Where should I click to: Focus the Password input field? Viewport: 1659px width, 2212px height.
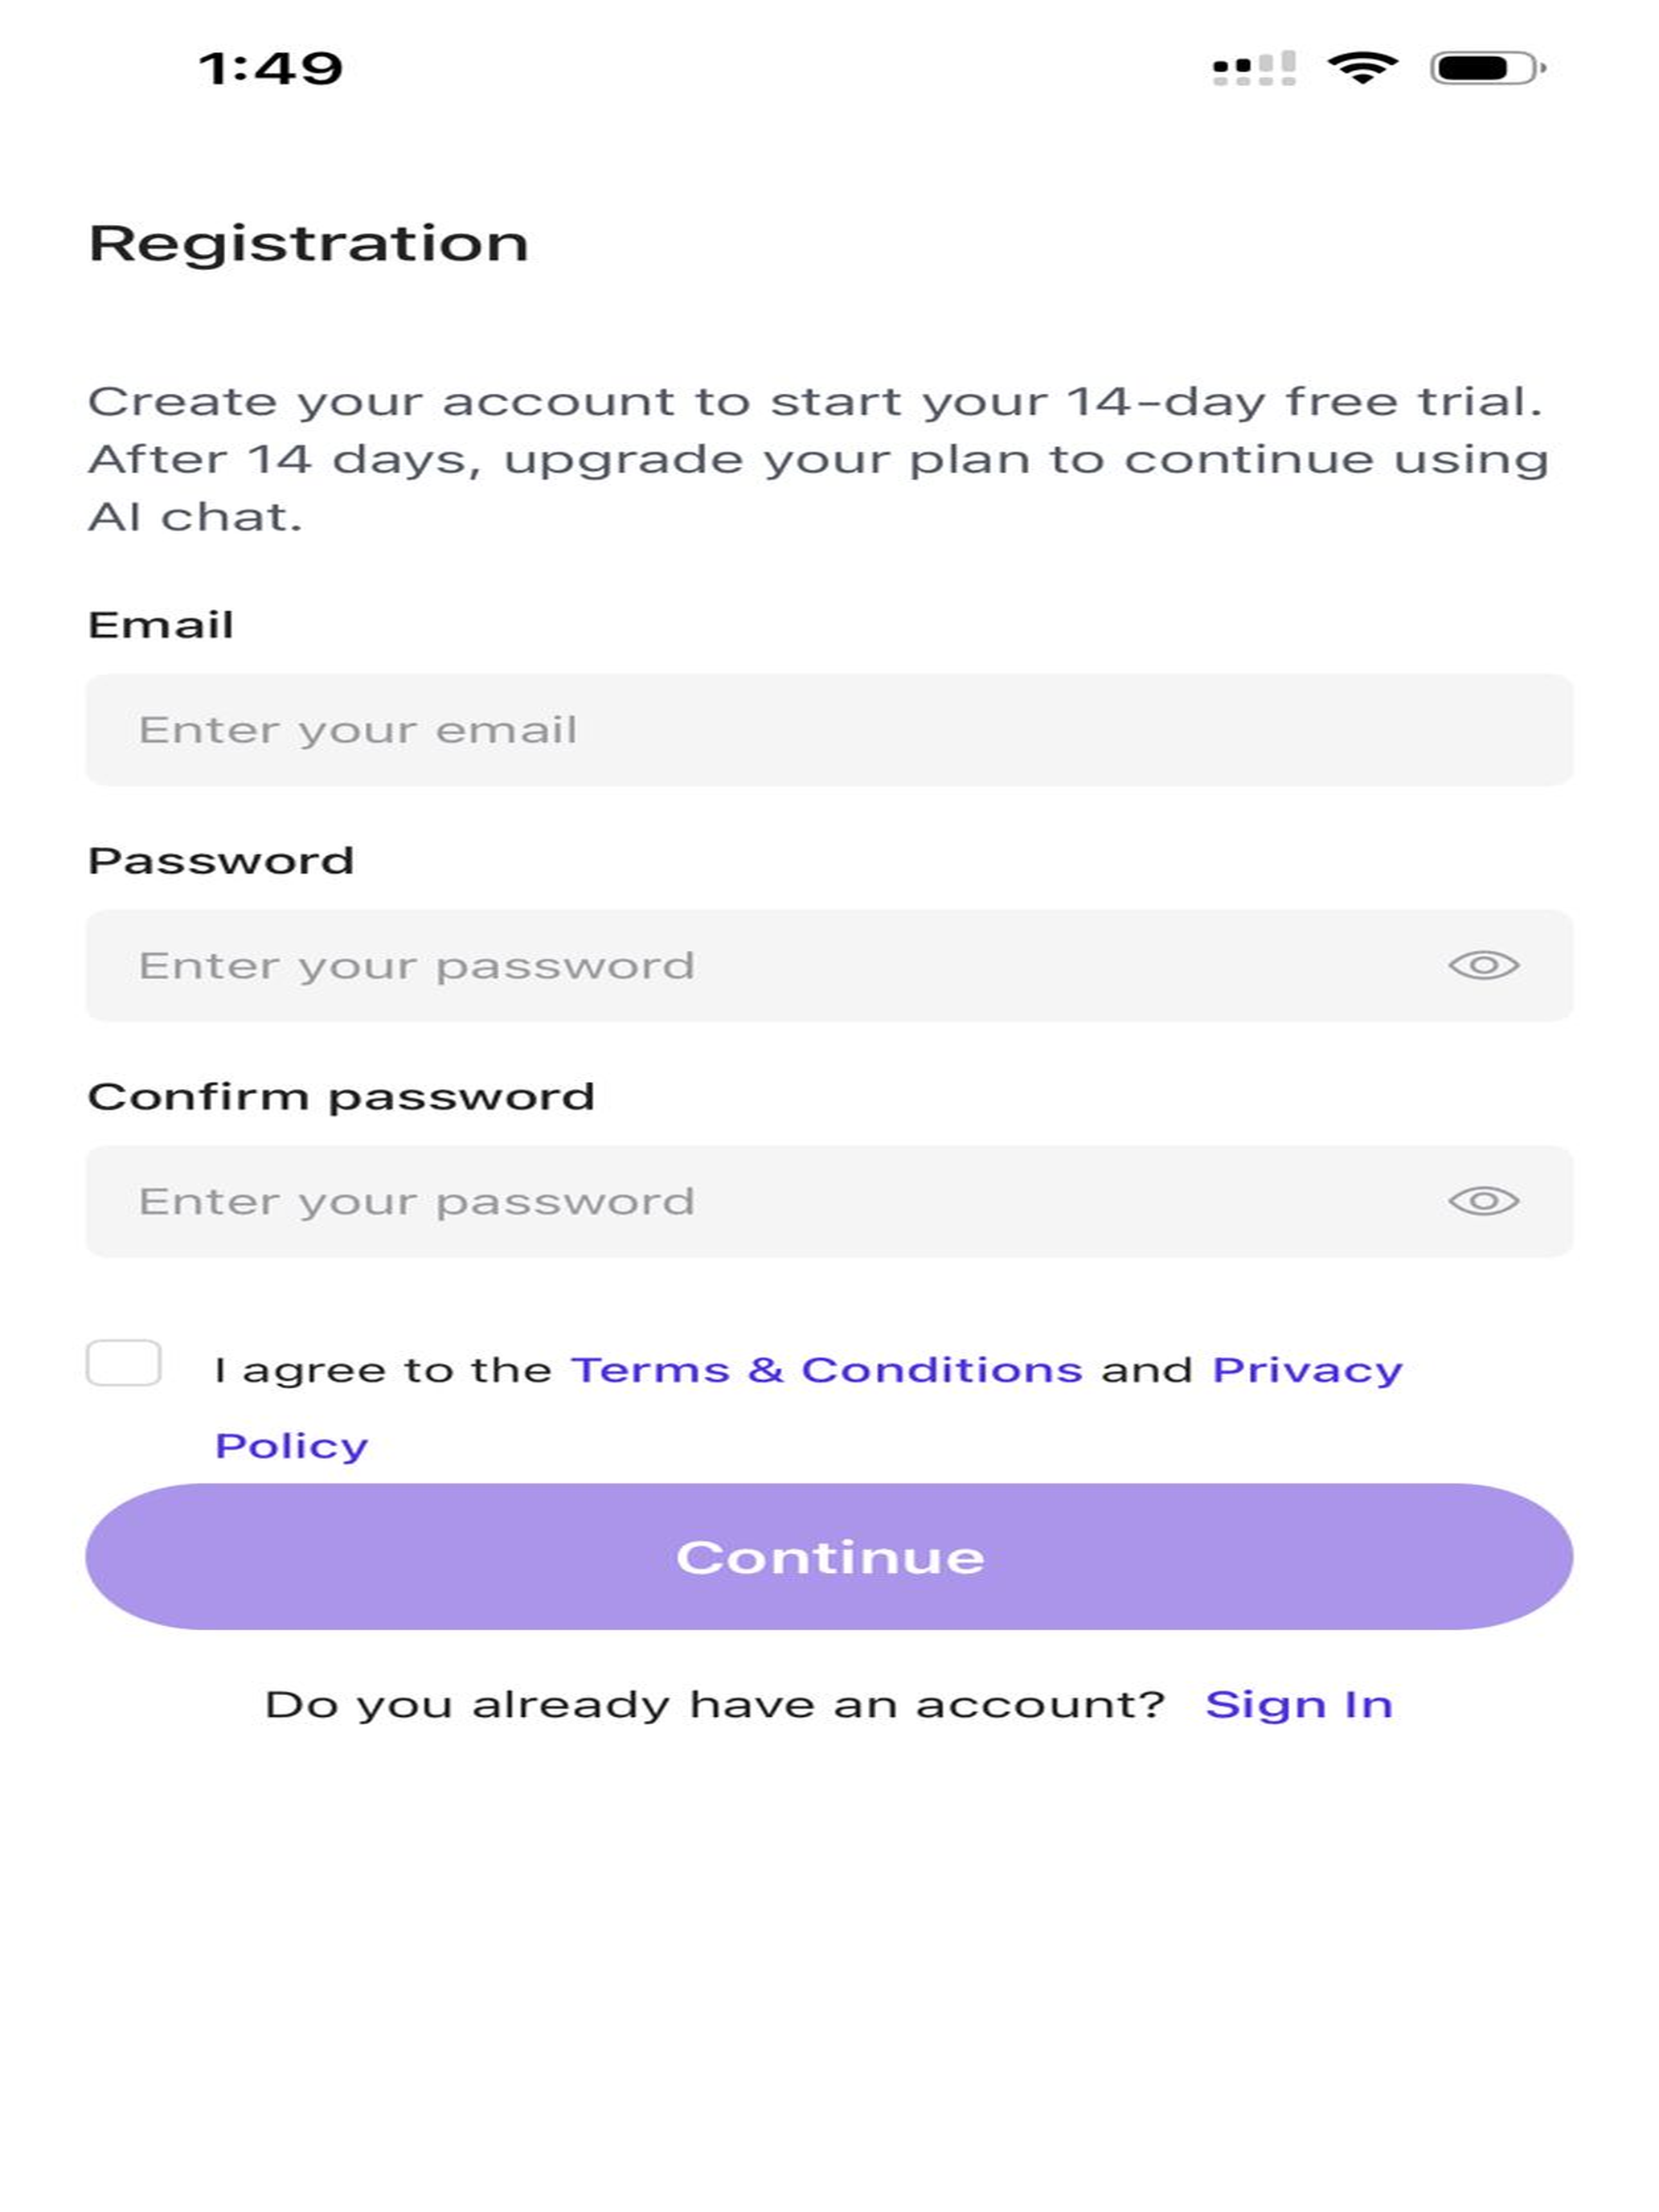(829, 965)
